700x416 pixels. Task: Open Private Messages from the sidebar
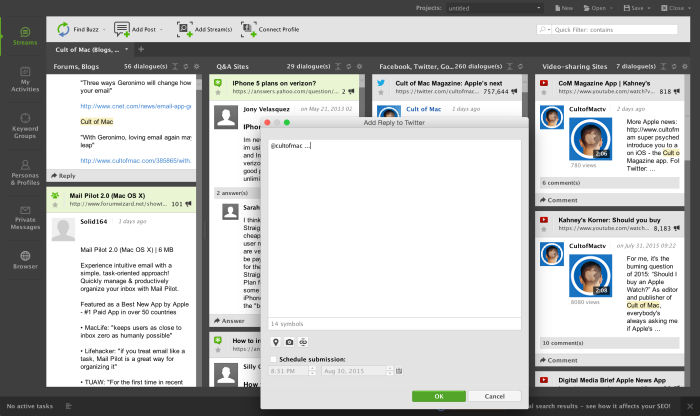(26, 223)
